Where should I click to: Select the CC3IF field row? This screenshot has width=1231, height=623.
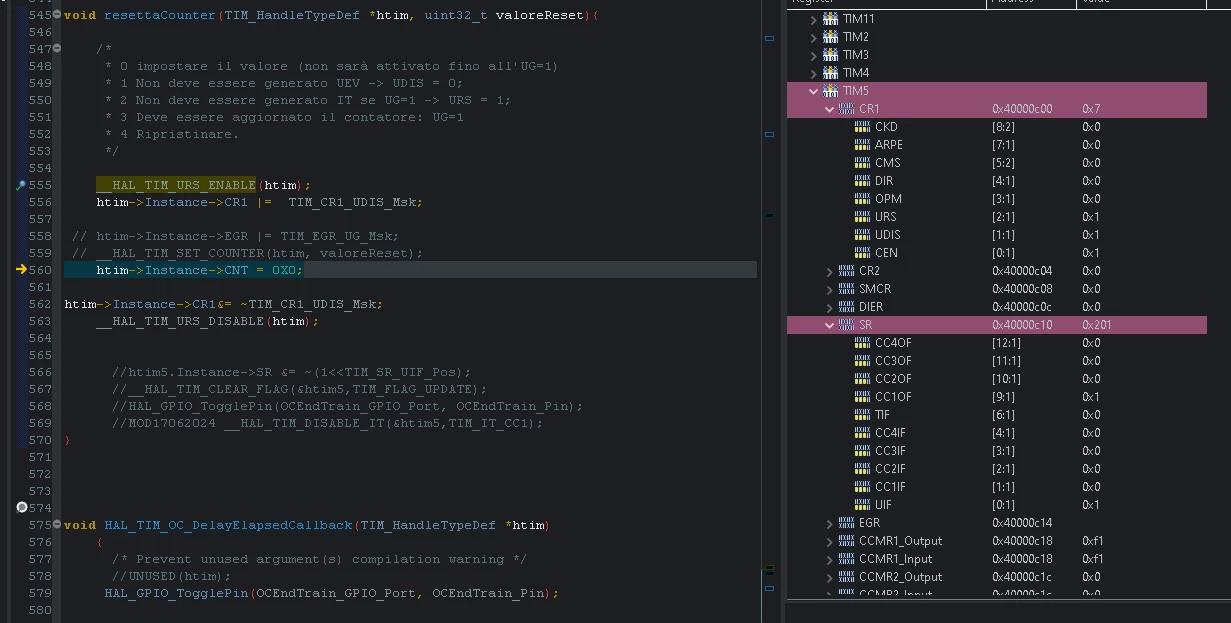(x=997, y=451)
